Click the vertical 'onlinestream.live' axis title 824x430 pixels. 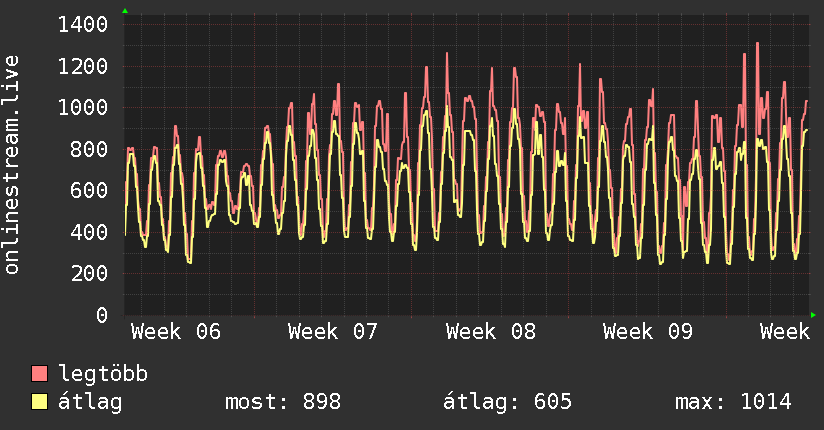12,165
